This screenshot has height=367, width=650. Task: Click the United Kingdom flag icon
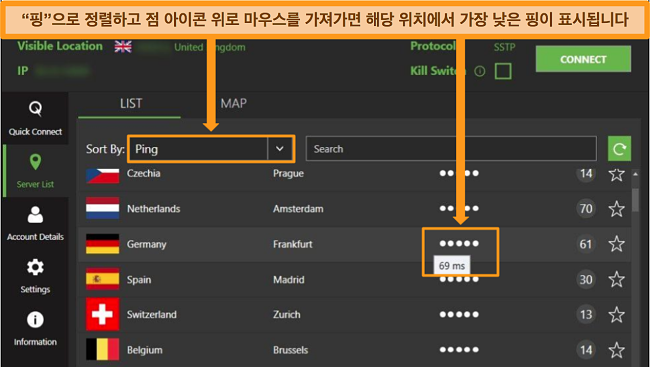pyautogui.click(x=123, y=47)
